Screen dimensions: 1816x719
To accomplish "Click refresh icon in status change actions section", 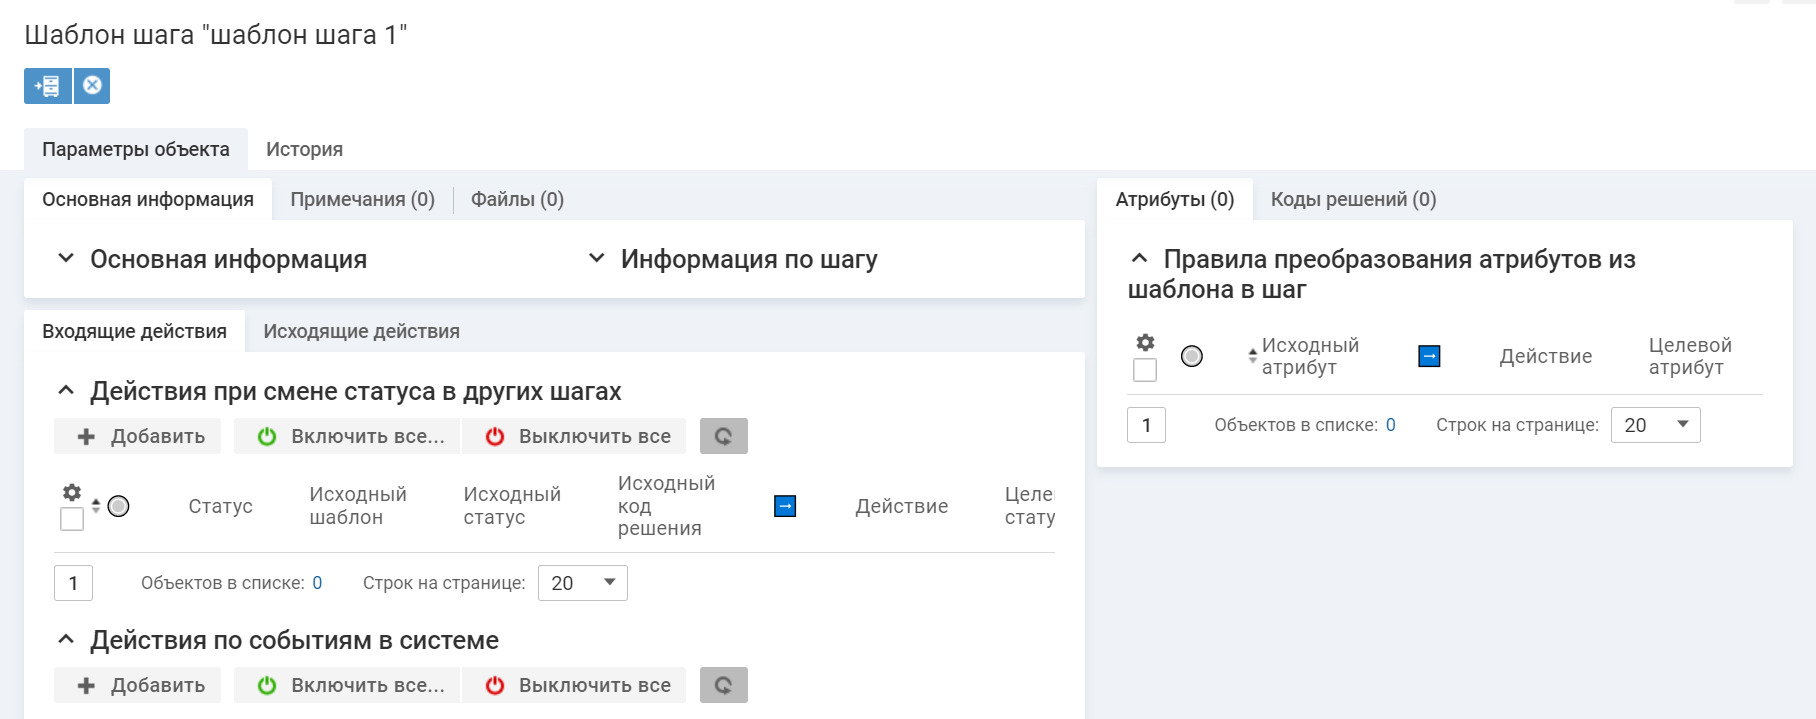I will [723, 436].
